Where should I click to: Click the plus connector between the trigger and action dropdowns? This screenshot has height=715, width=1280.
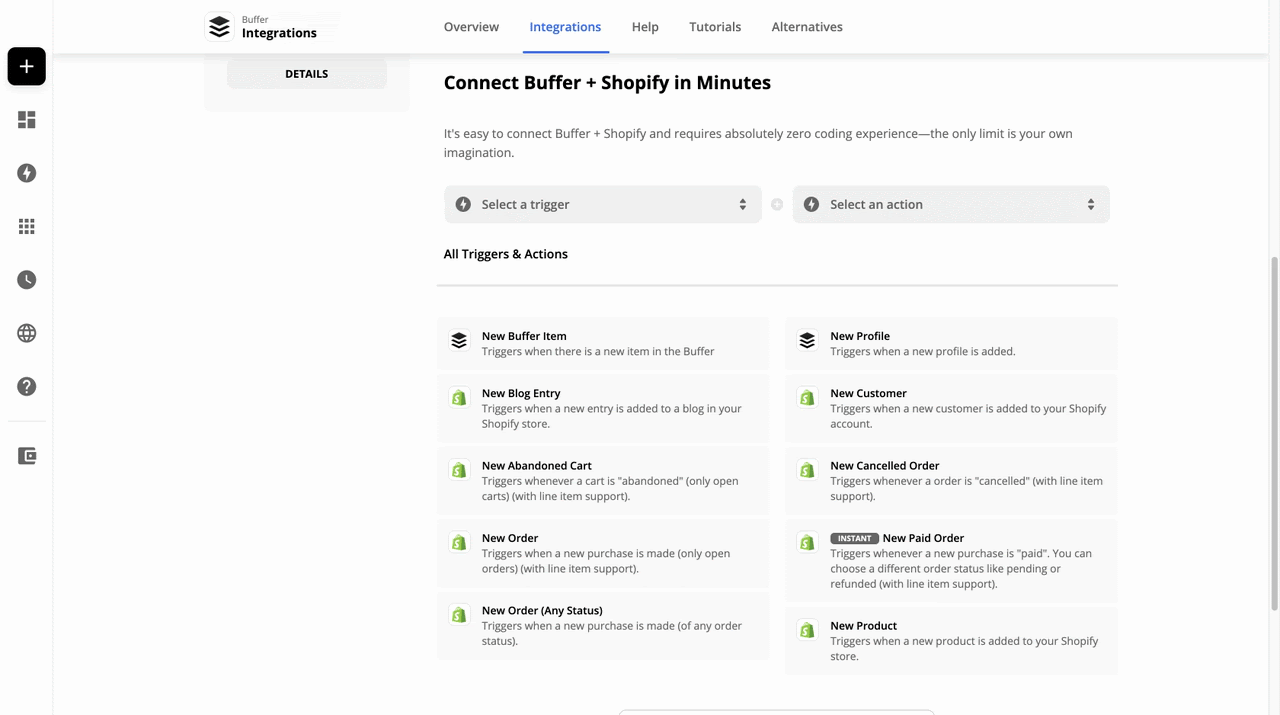pyautogui.click(x=777, y=204)
